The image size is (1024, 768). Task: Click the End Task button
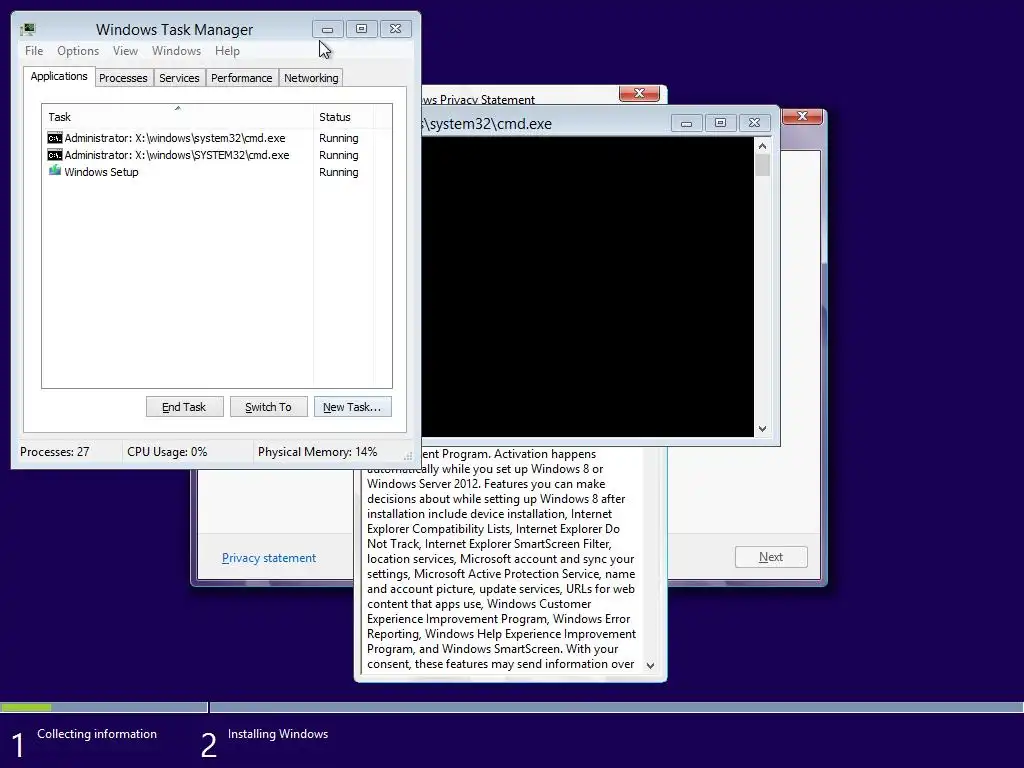click(184, 407)
